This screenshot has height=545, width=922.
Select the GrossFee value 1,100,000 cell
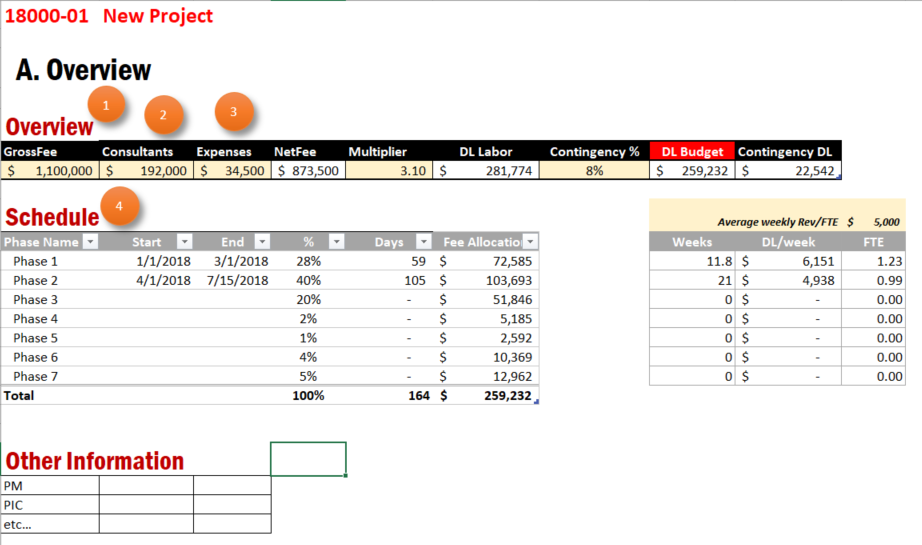click(50, 170)
